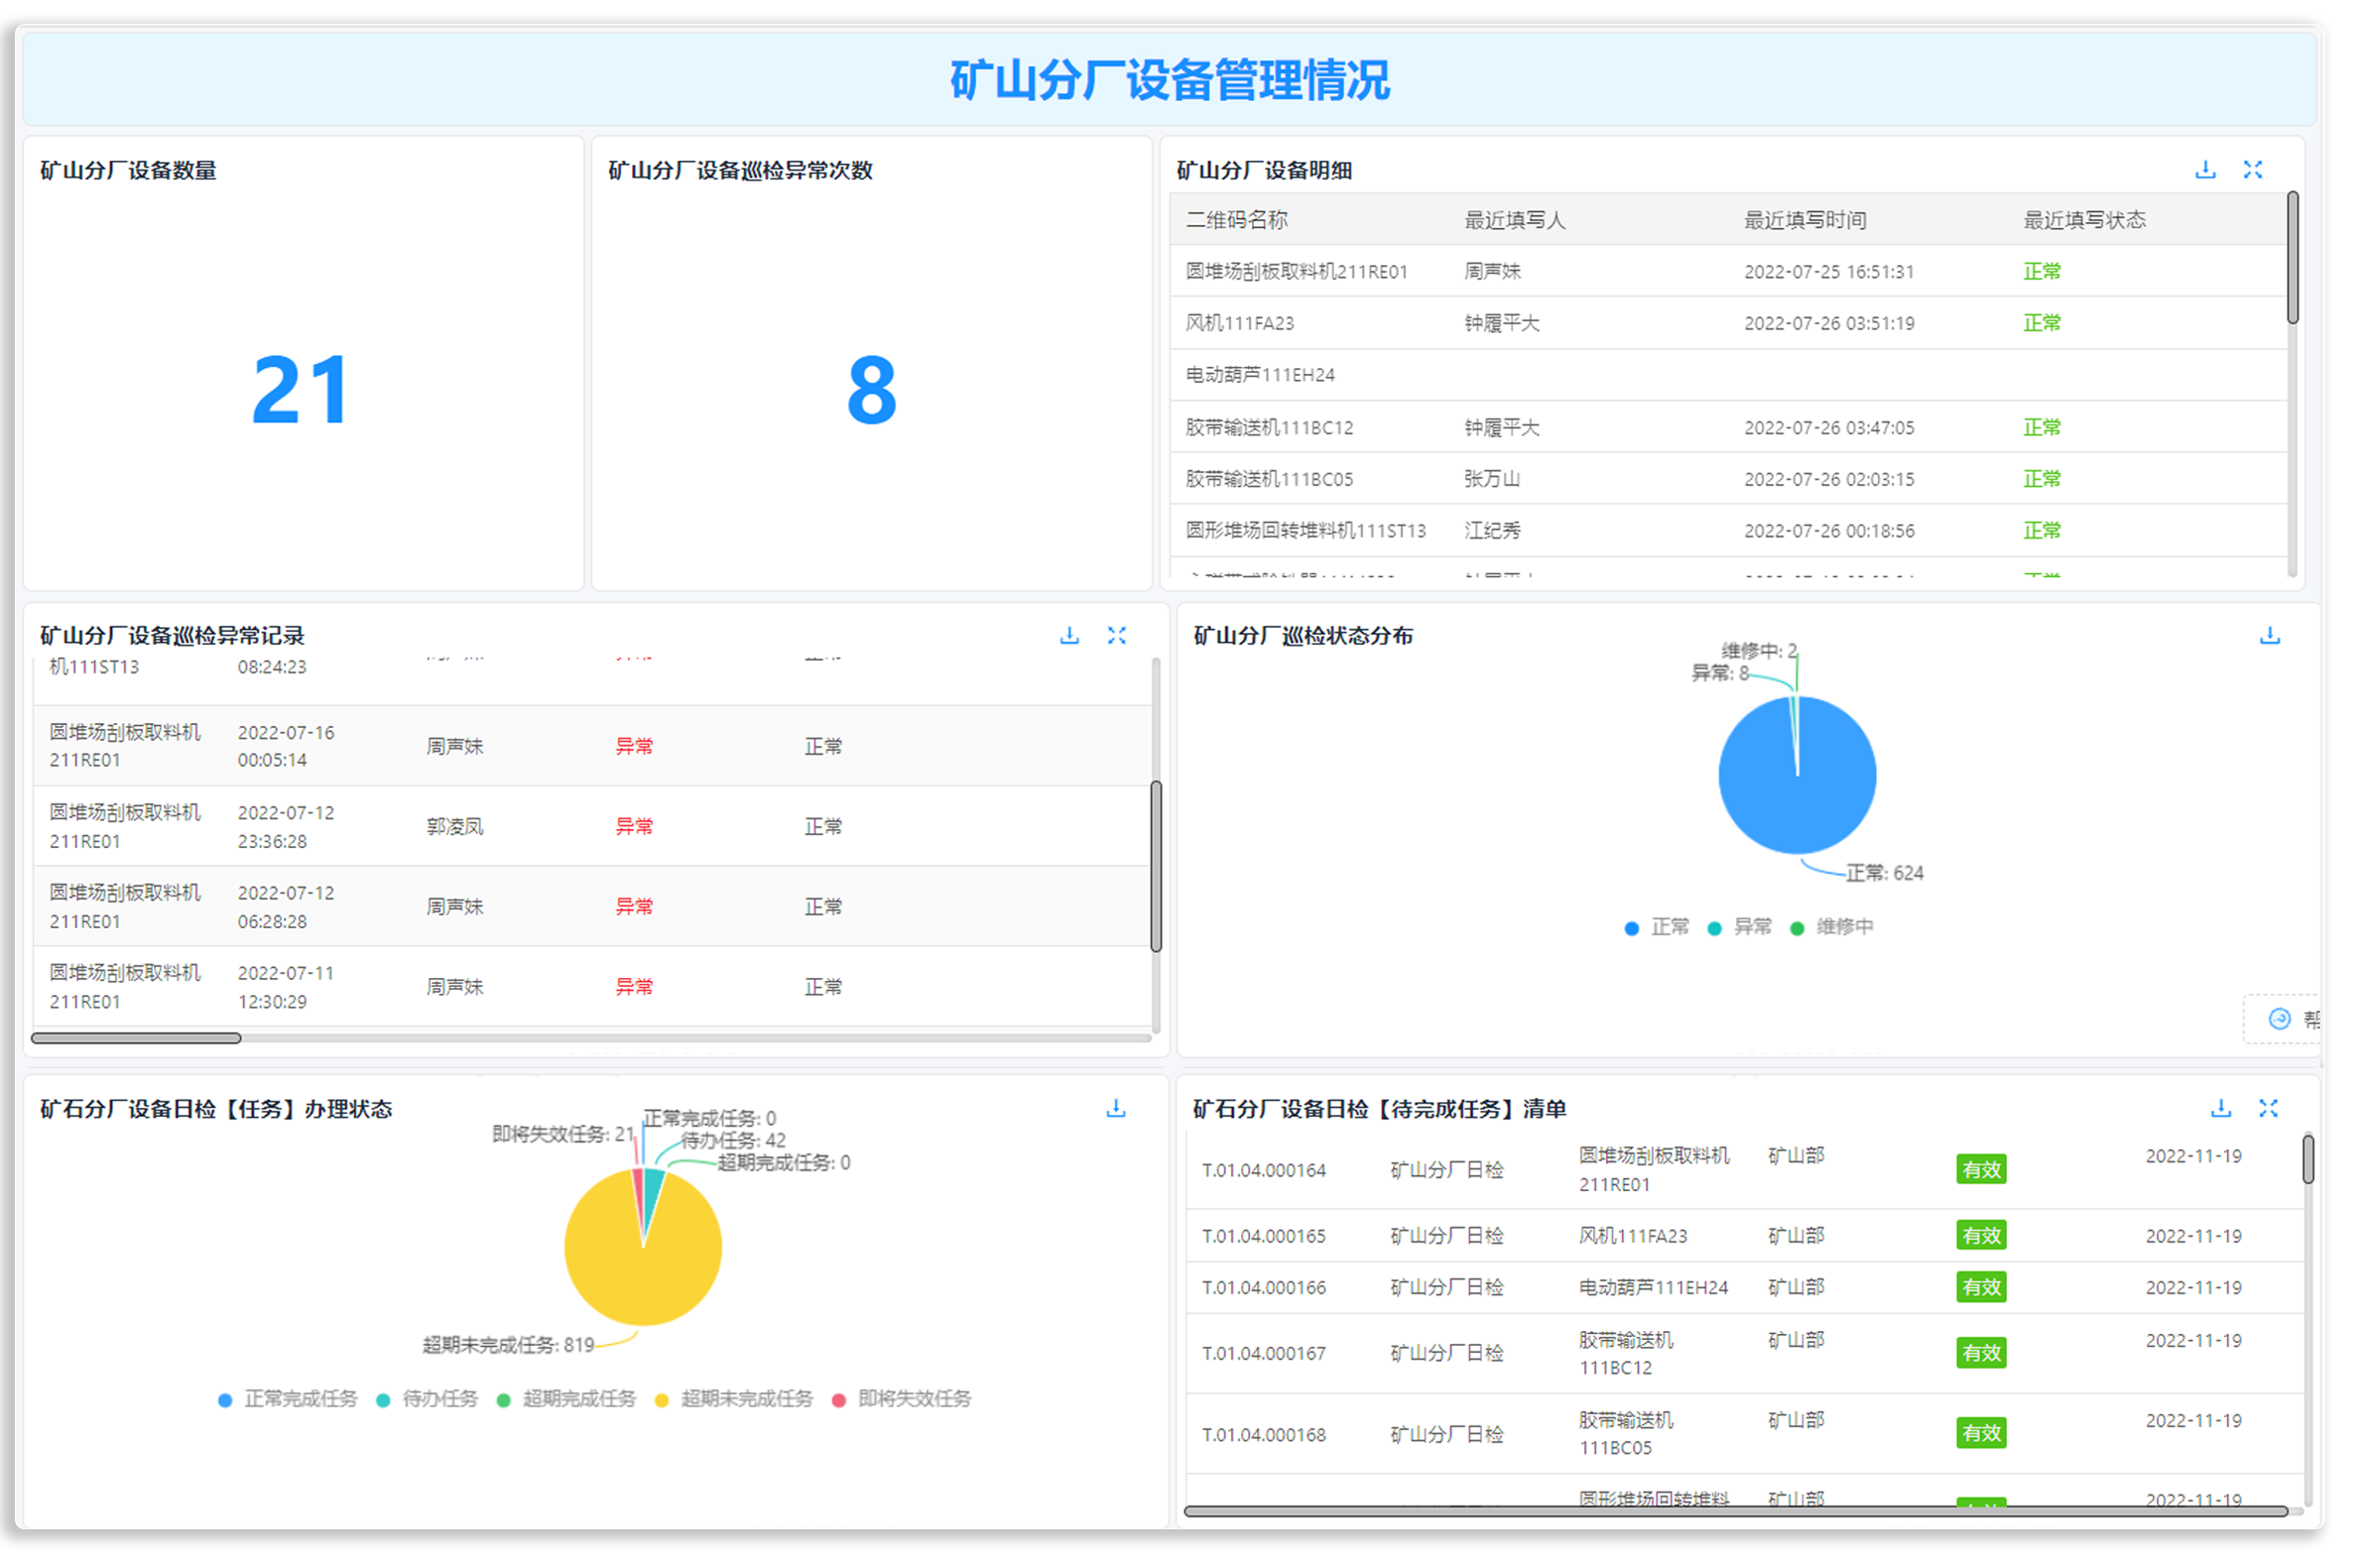Download the 矿石分厂设备日检待完成任务清单
The height and width of the screenshot is (1568, 2363).
coord(2222,1108)
